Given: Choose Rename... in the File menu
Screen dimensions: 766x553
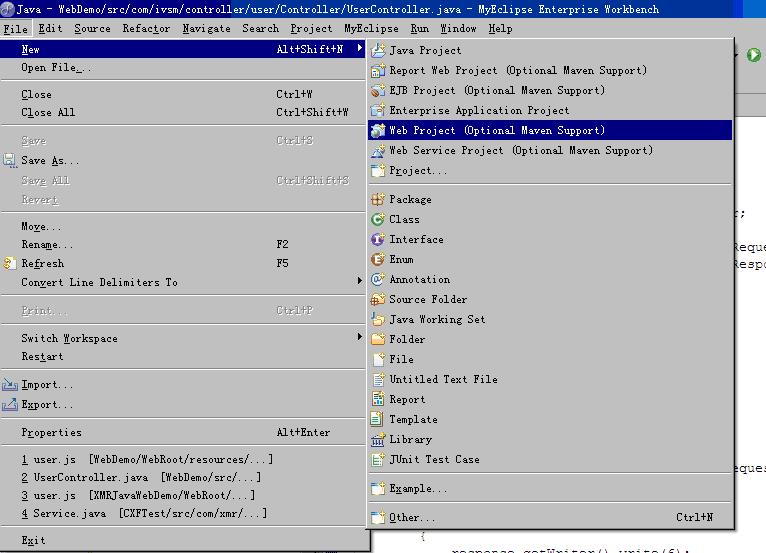Looking at the screenshot, I should pos(183,244).
